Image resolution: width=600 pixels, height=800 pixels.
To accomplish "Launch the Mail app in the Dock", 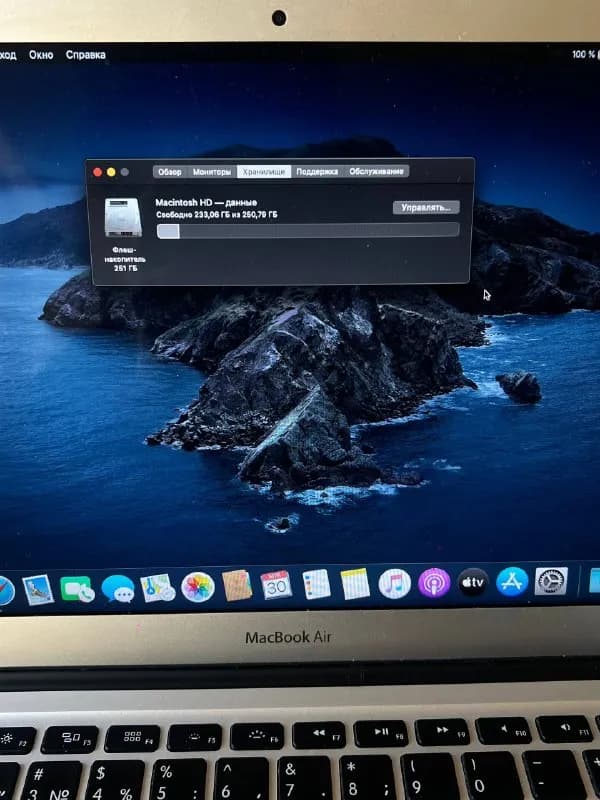I will (x=38, y=590).
